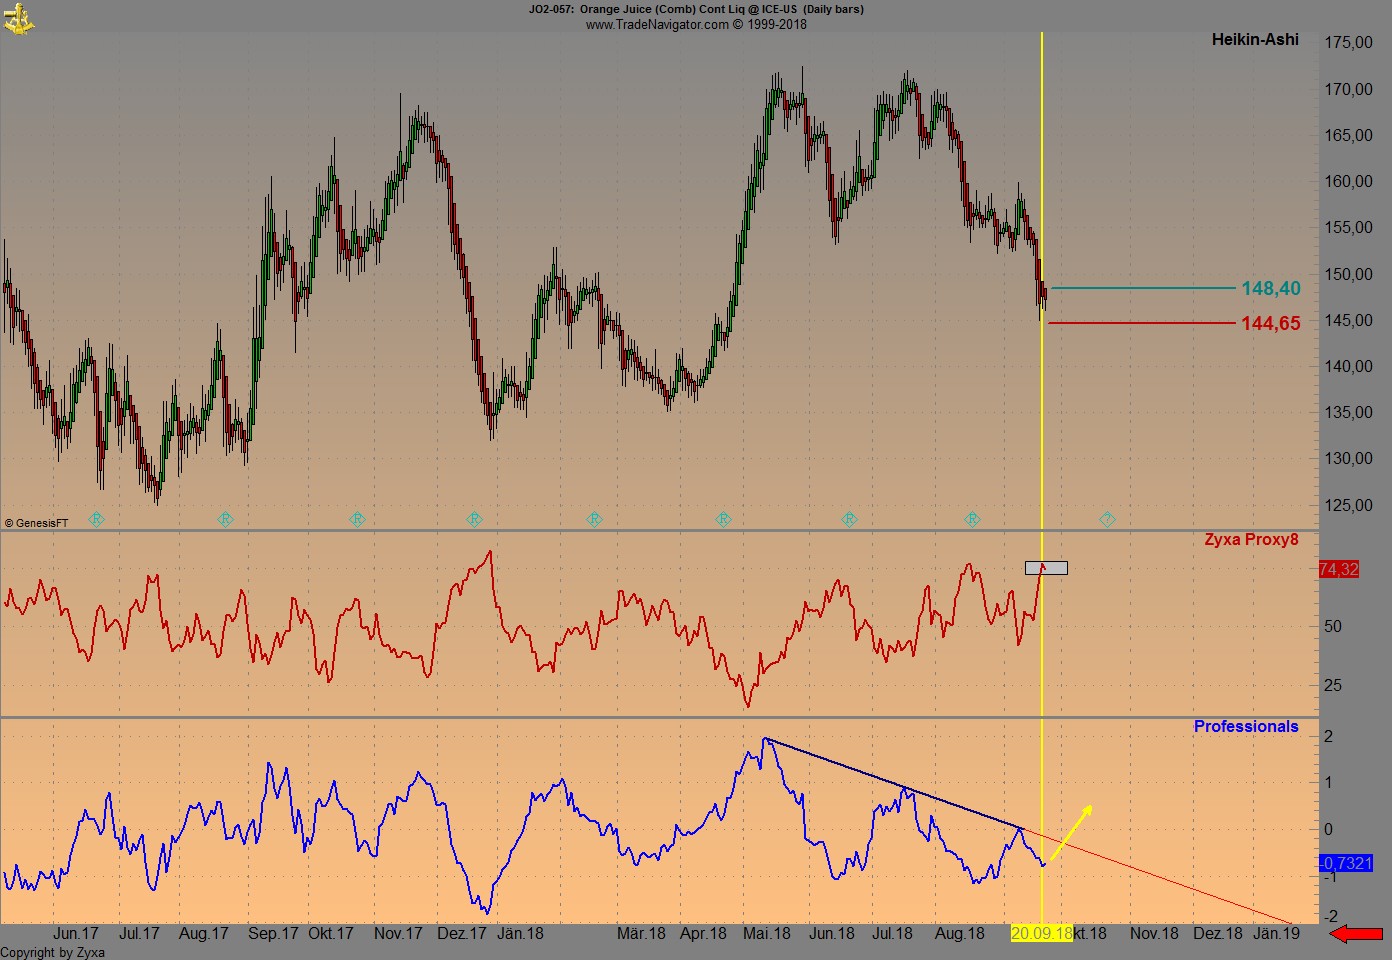Viewport: 1392px width, 960px height.
Task: Click the "R" diamond marker above Dez.17
Action: tap(472, 519)
